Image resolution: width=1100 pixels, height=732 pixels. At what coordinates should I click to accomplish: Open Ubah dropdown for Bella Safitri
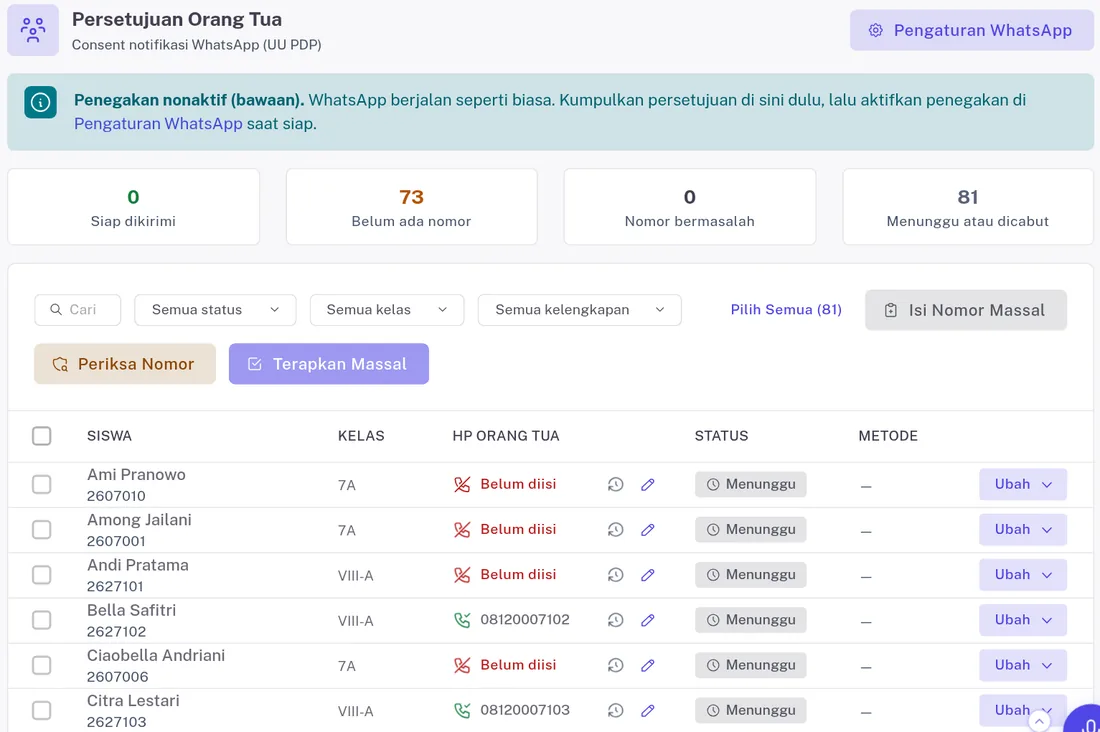point(1023,620)
